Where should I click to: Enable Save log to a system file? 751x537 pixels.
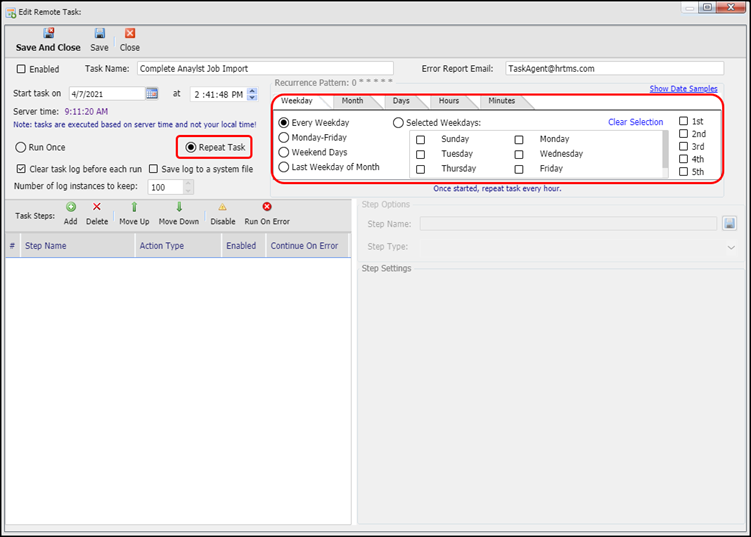pyautogui.click(x=153, y=169)
